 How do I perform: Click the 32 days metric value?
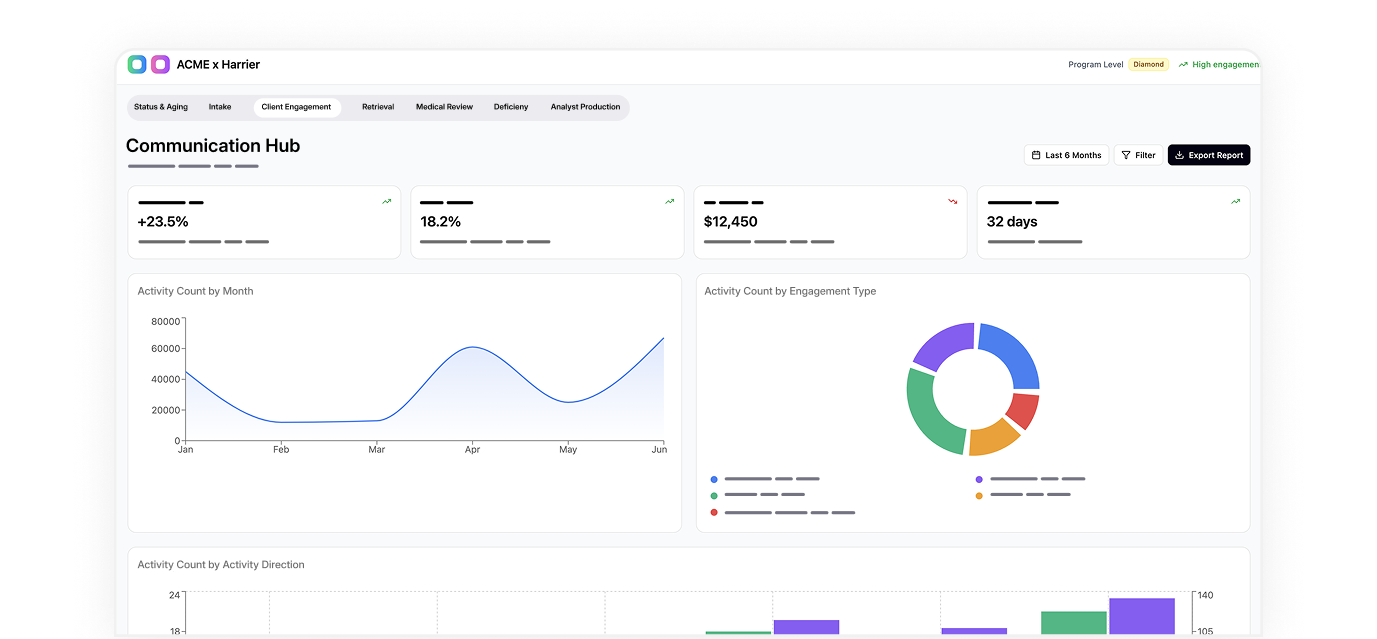tap(1012, 222)
